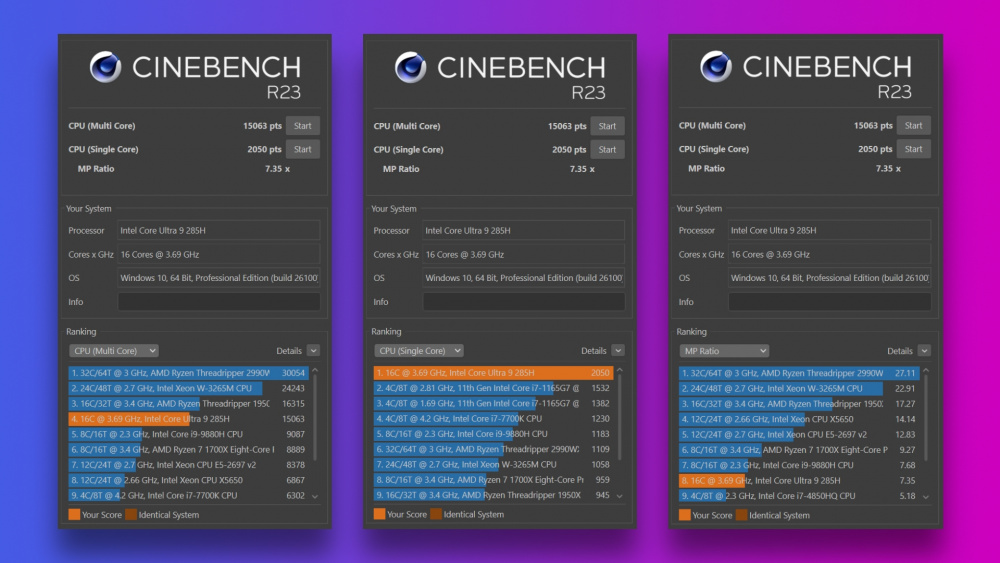Open the CPU (Multi Core) ranking dropdown
The image size is (1000, 563).
click(114, 351)
